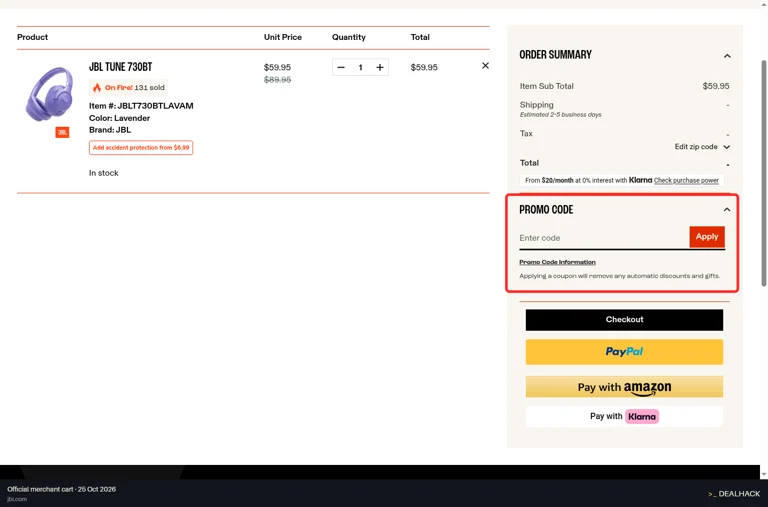Click the quantity value field
This screenshot has width=768, height=507.
(360, 67)
